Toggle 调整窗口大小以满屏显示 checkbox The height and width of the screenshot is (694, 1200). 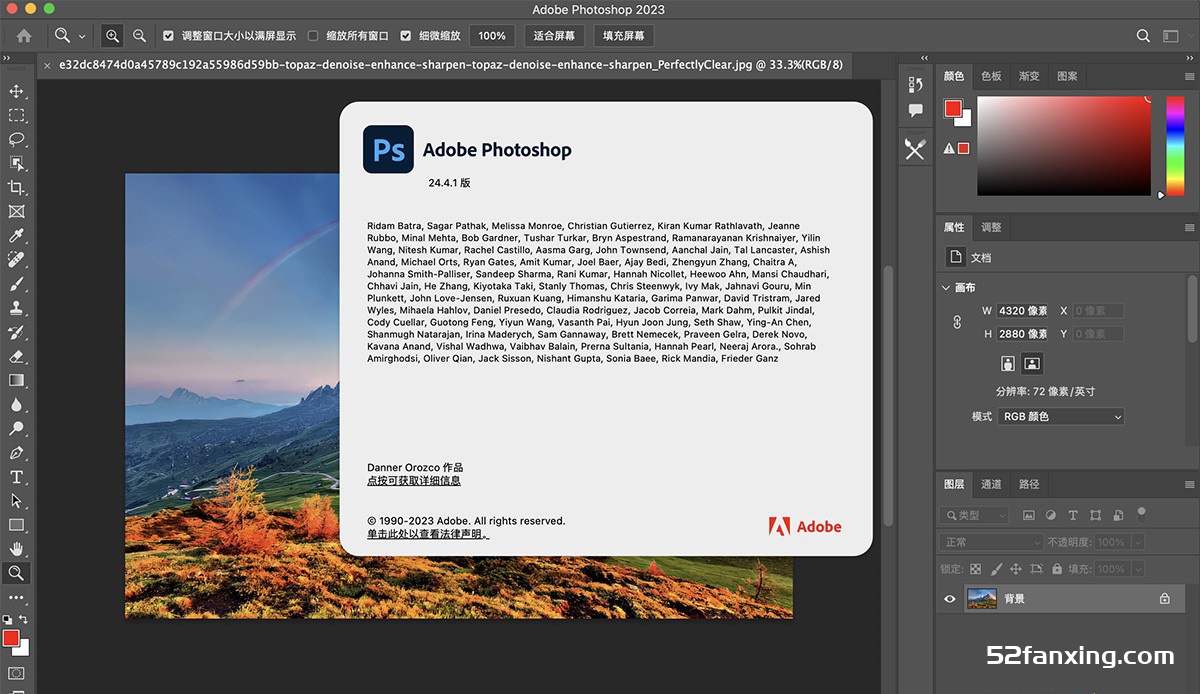point(168,35)
